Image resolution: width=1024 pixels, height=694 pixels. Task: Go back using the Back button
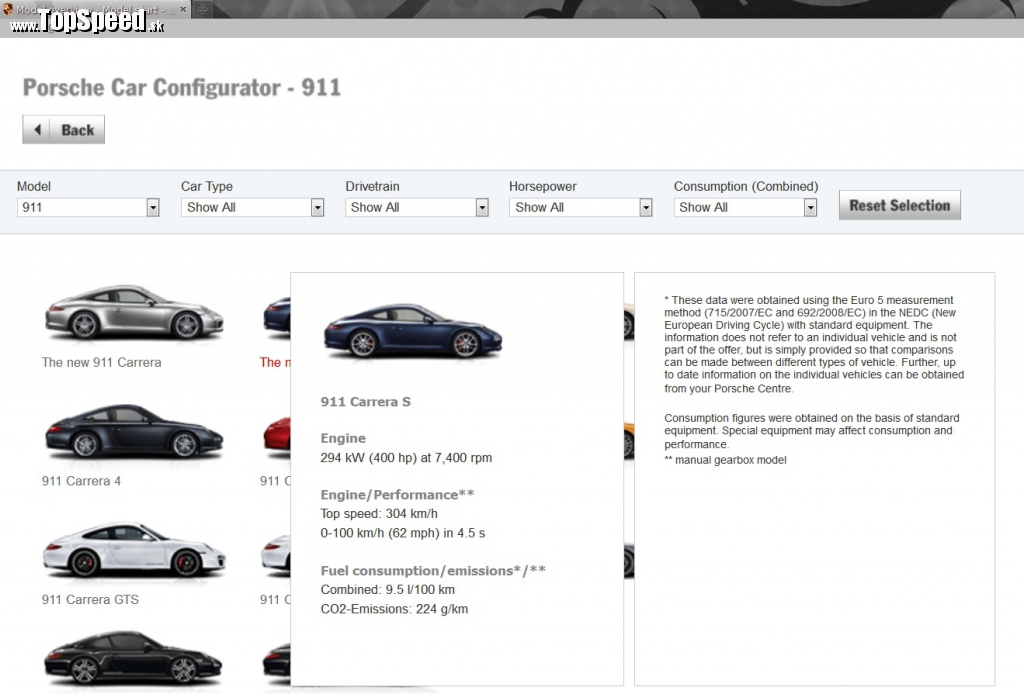pyautogui.click(x=63, y=130)
